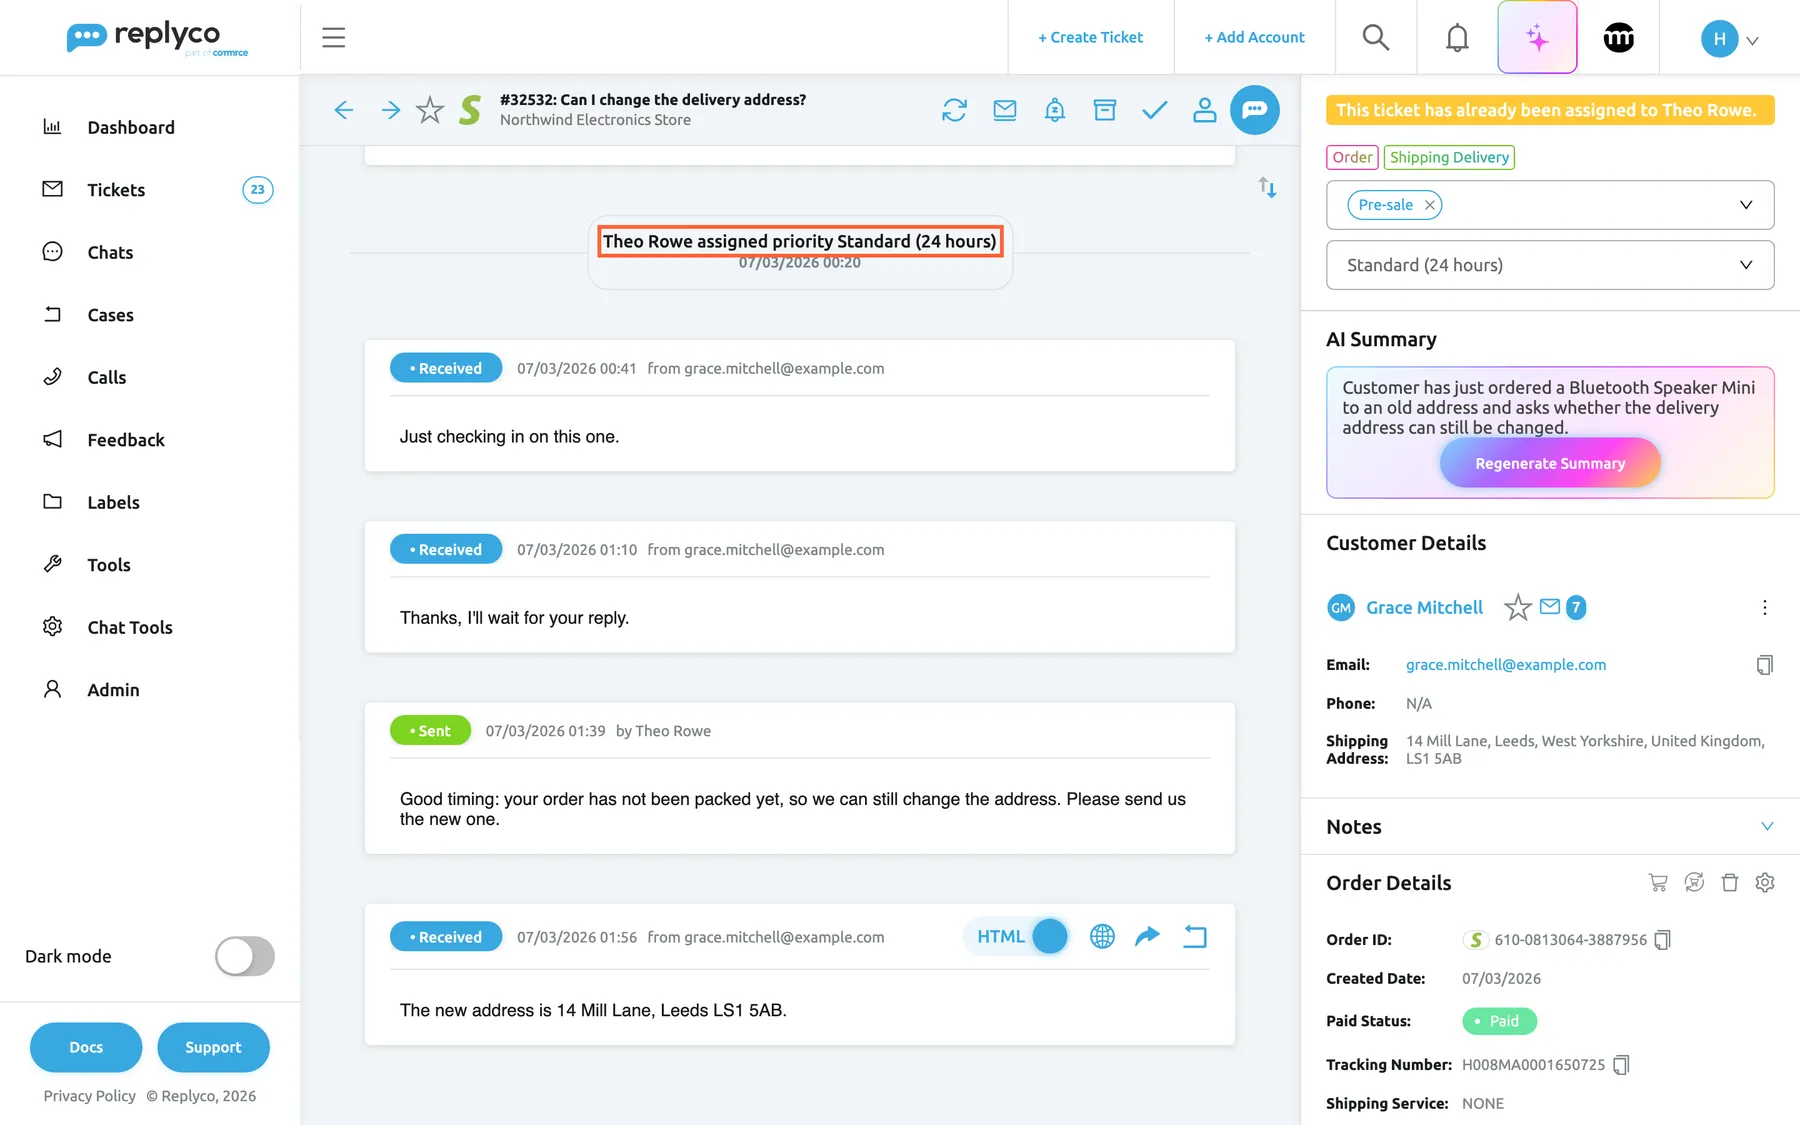The width and height of the screenshot is (1800, 1125).
Task: Open Tickets in sidebar
Action: (116, 190)
